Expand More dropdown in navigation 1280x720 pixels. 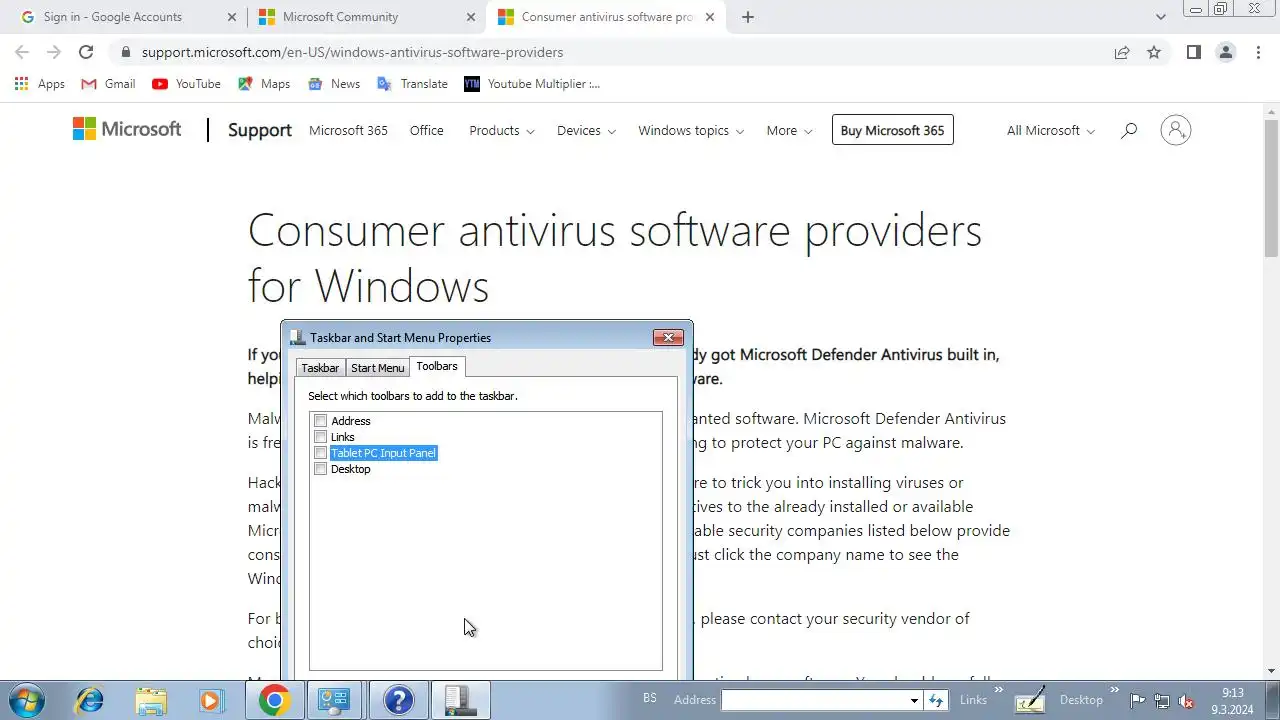tap(789, 131)
